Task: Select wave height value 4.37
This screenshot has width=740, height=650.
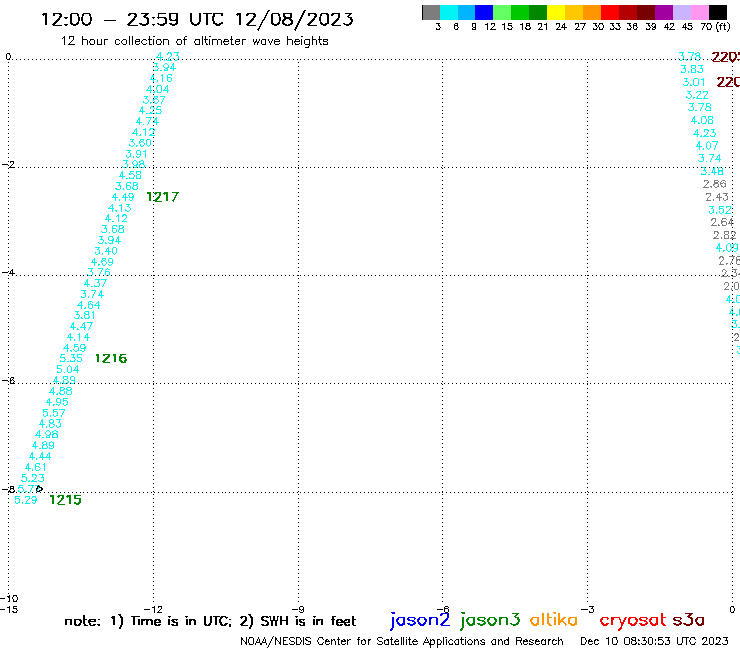Action: [95, 283]
